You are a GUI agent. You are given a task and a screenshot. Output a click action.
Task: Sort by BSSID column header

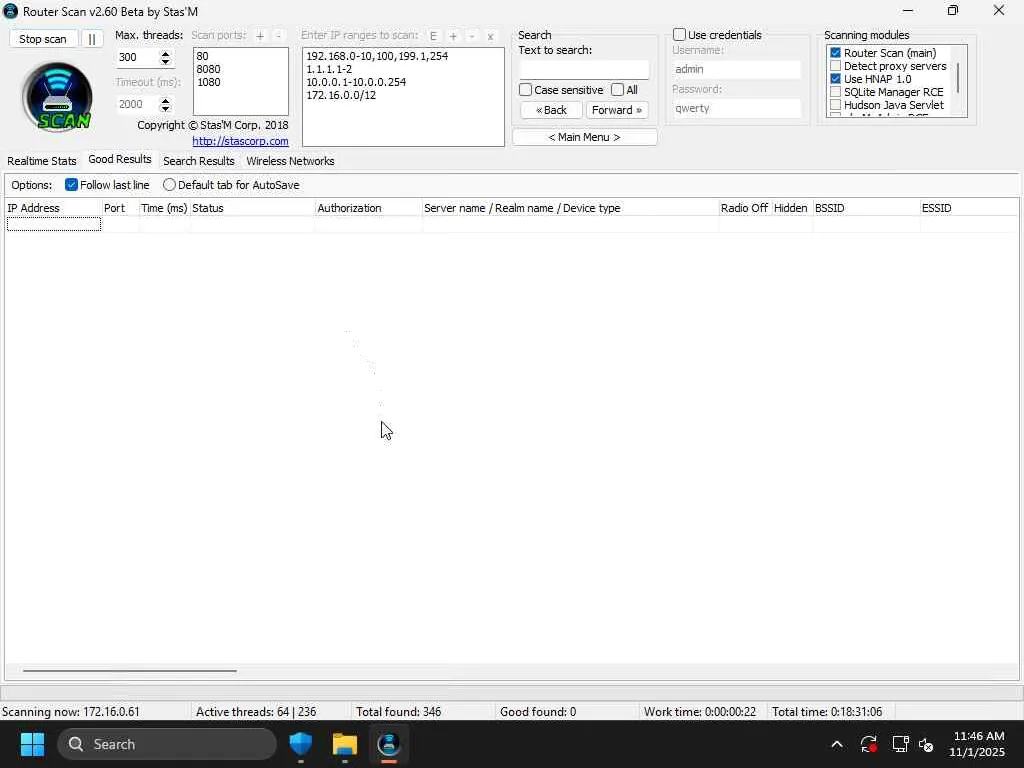click(x=866, y=208)
